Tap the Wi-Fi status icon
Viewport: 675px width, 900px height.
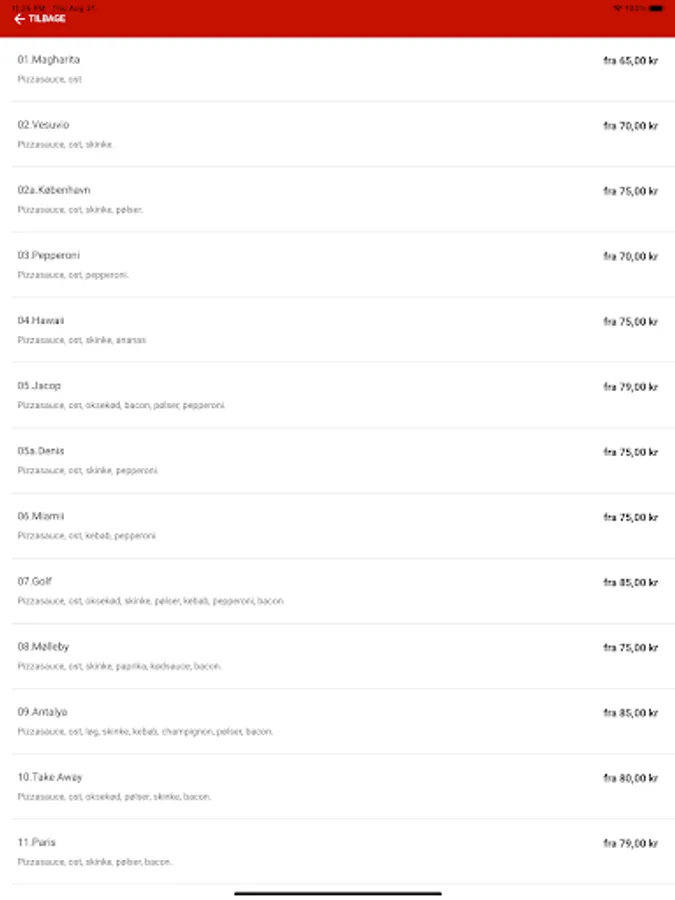pyautogui.click(x=617, y=7)
